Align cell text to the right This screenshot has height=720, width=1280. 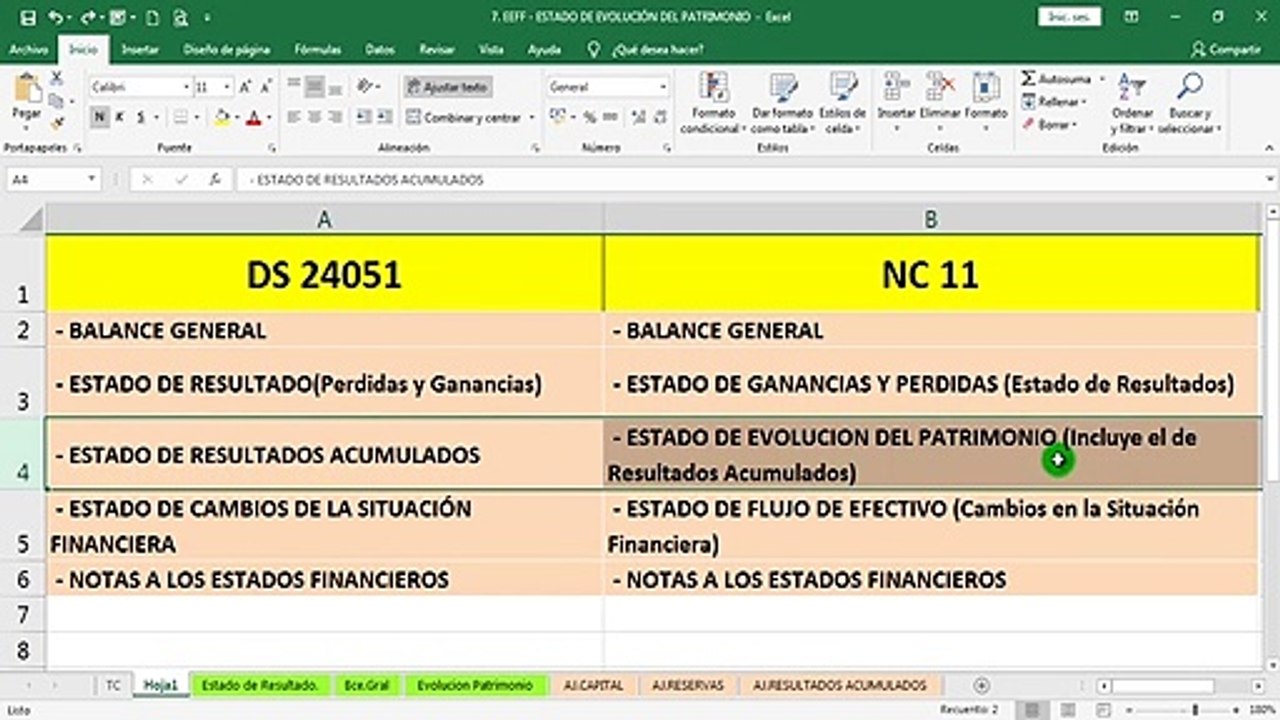tap(334, 117)
